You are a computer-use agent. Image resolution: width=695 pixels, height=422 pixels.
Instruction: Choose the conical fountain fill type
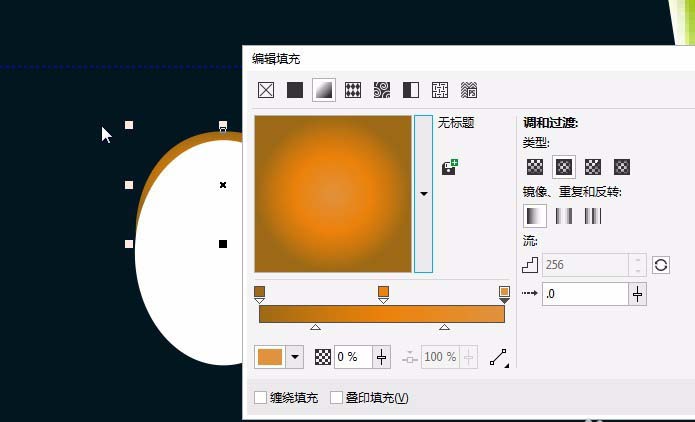click(x=593, y=167)
